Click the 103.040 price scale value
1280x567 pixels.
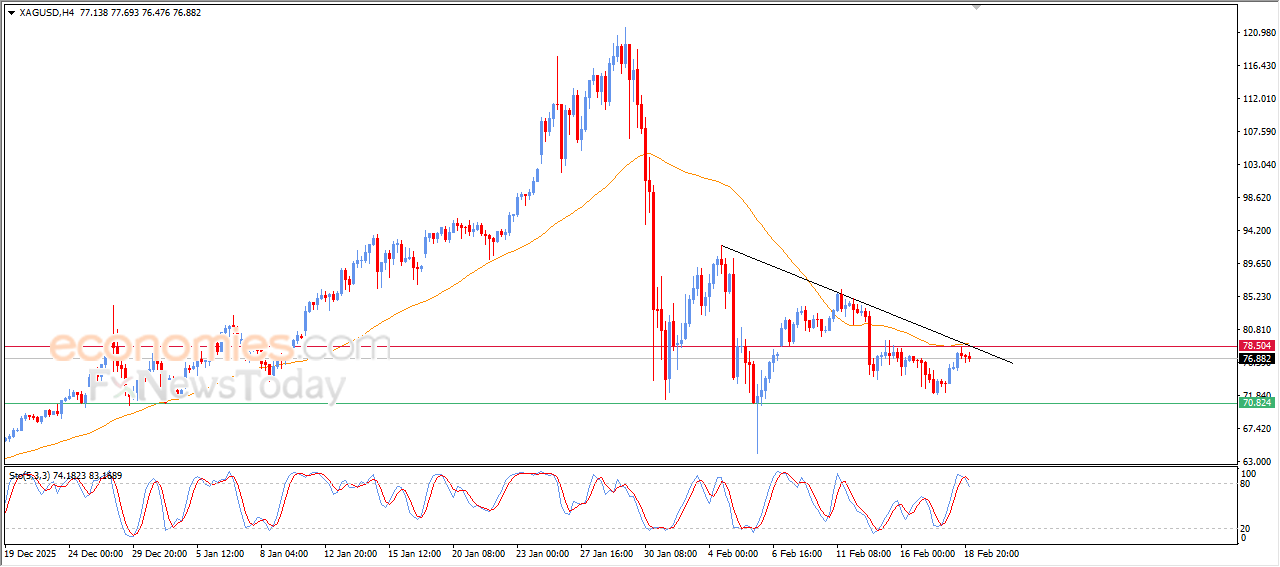[x=1258, y=165]
